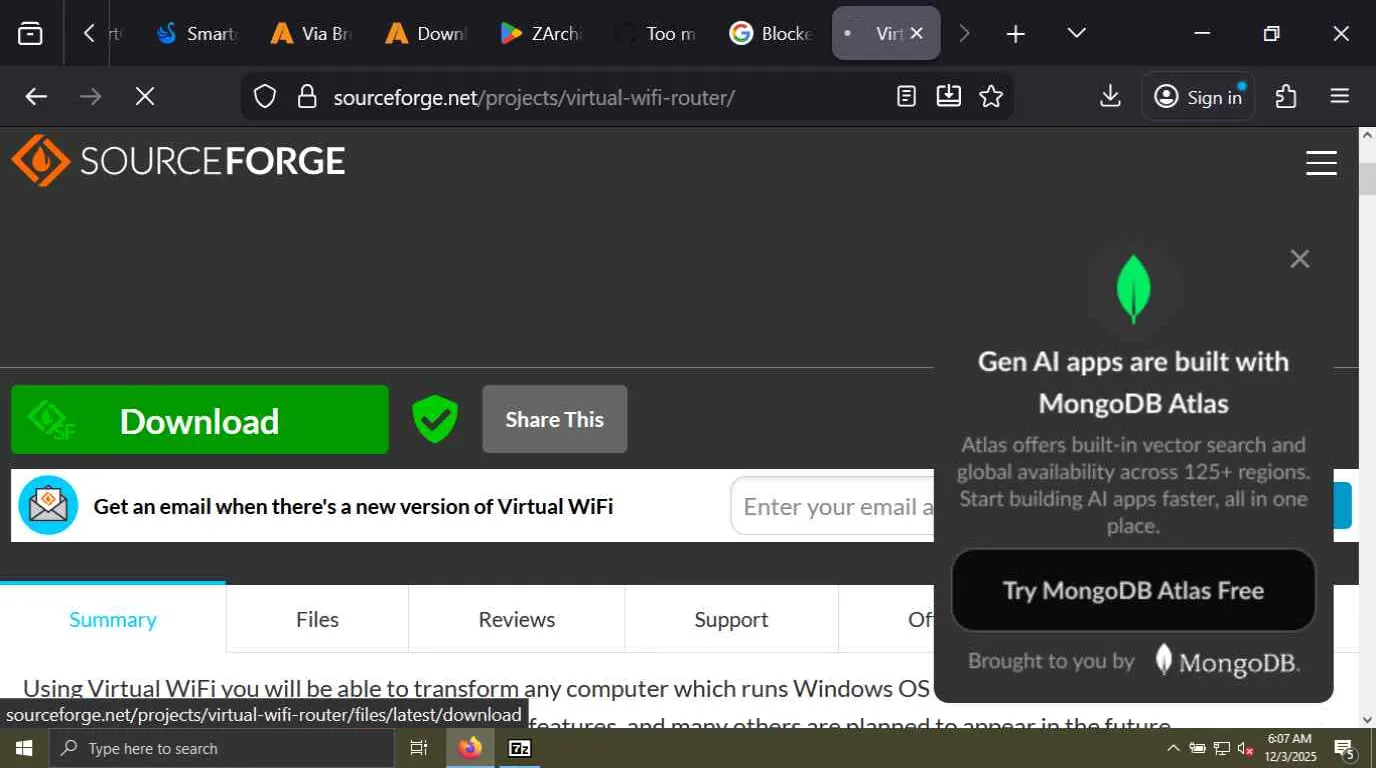The image size is (1376, 768).
Task: Switch to the Via Br tab
Action: click(312, 34)
